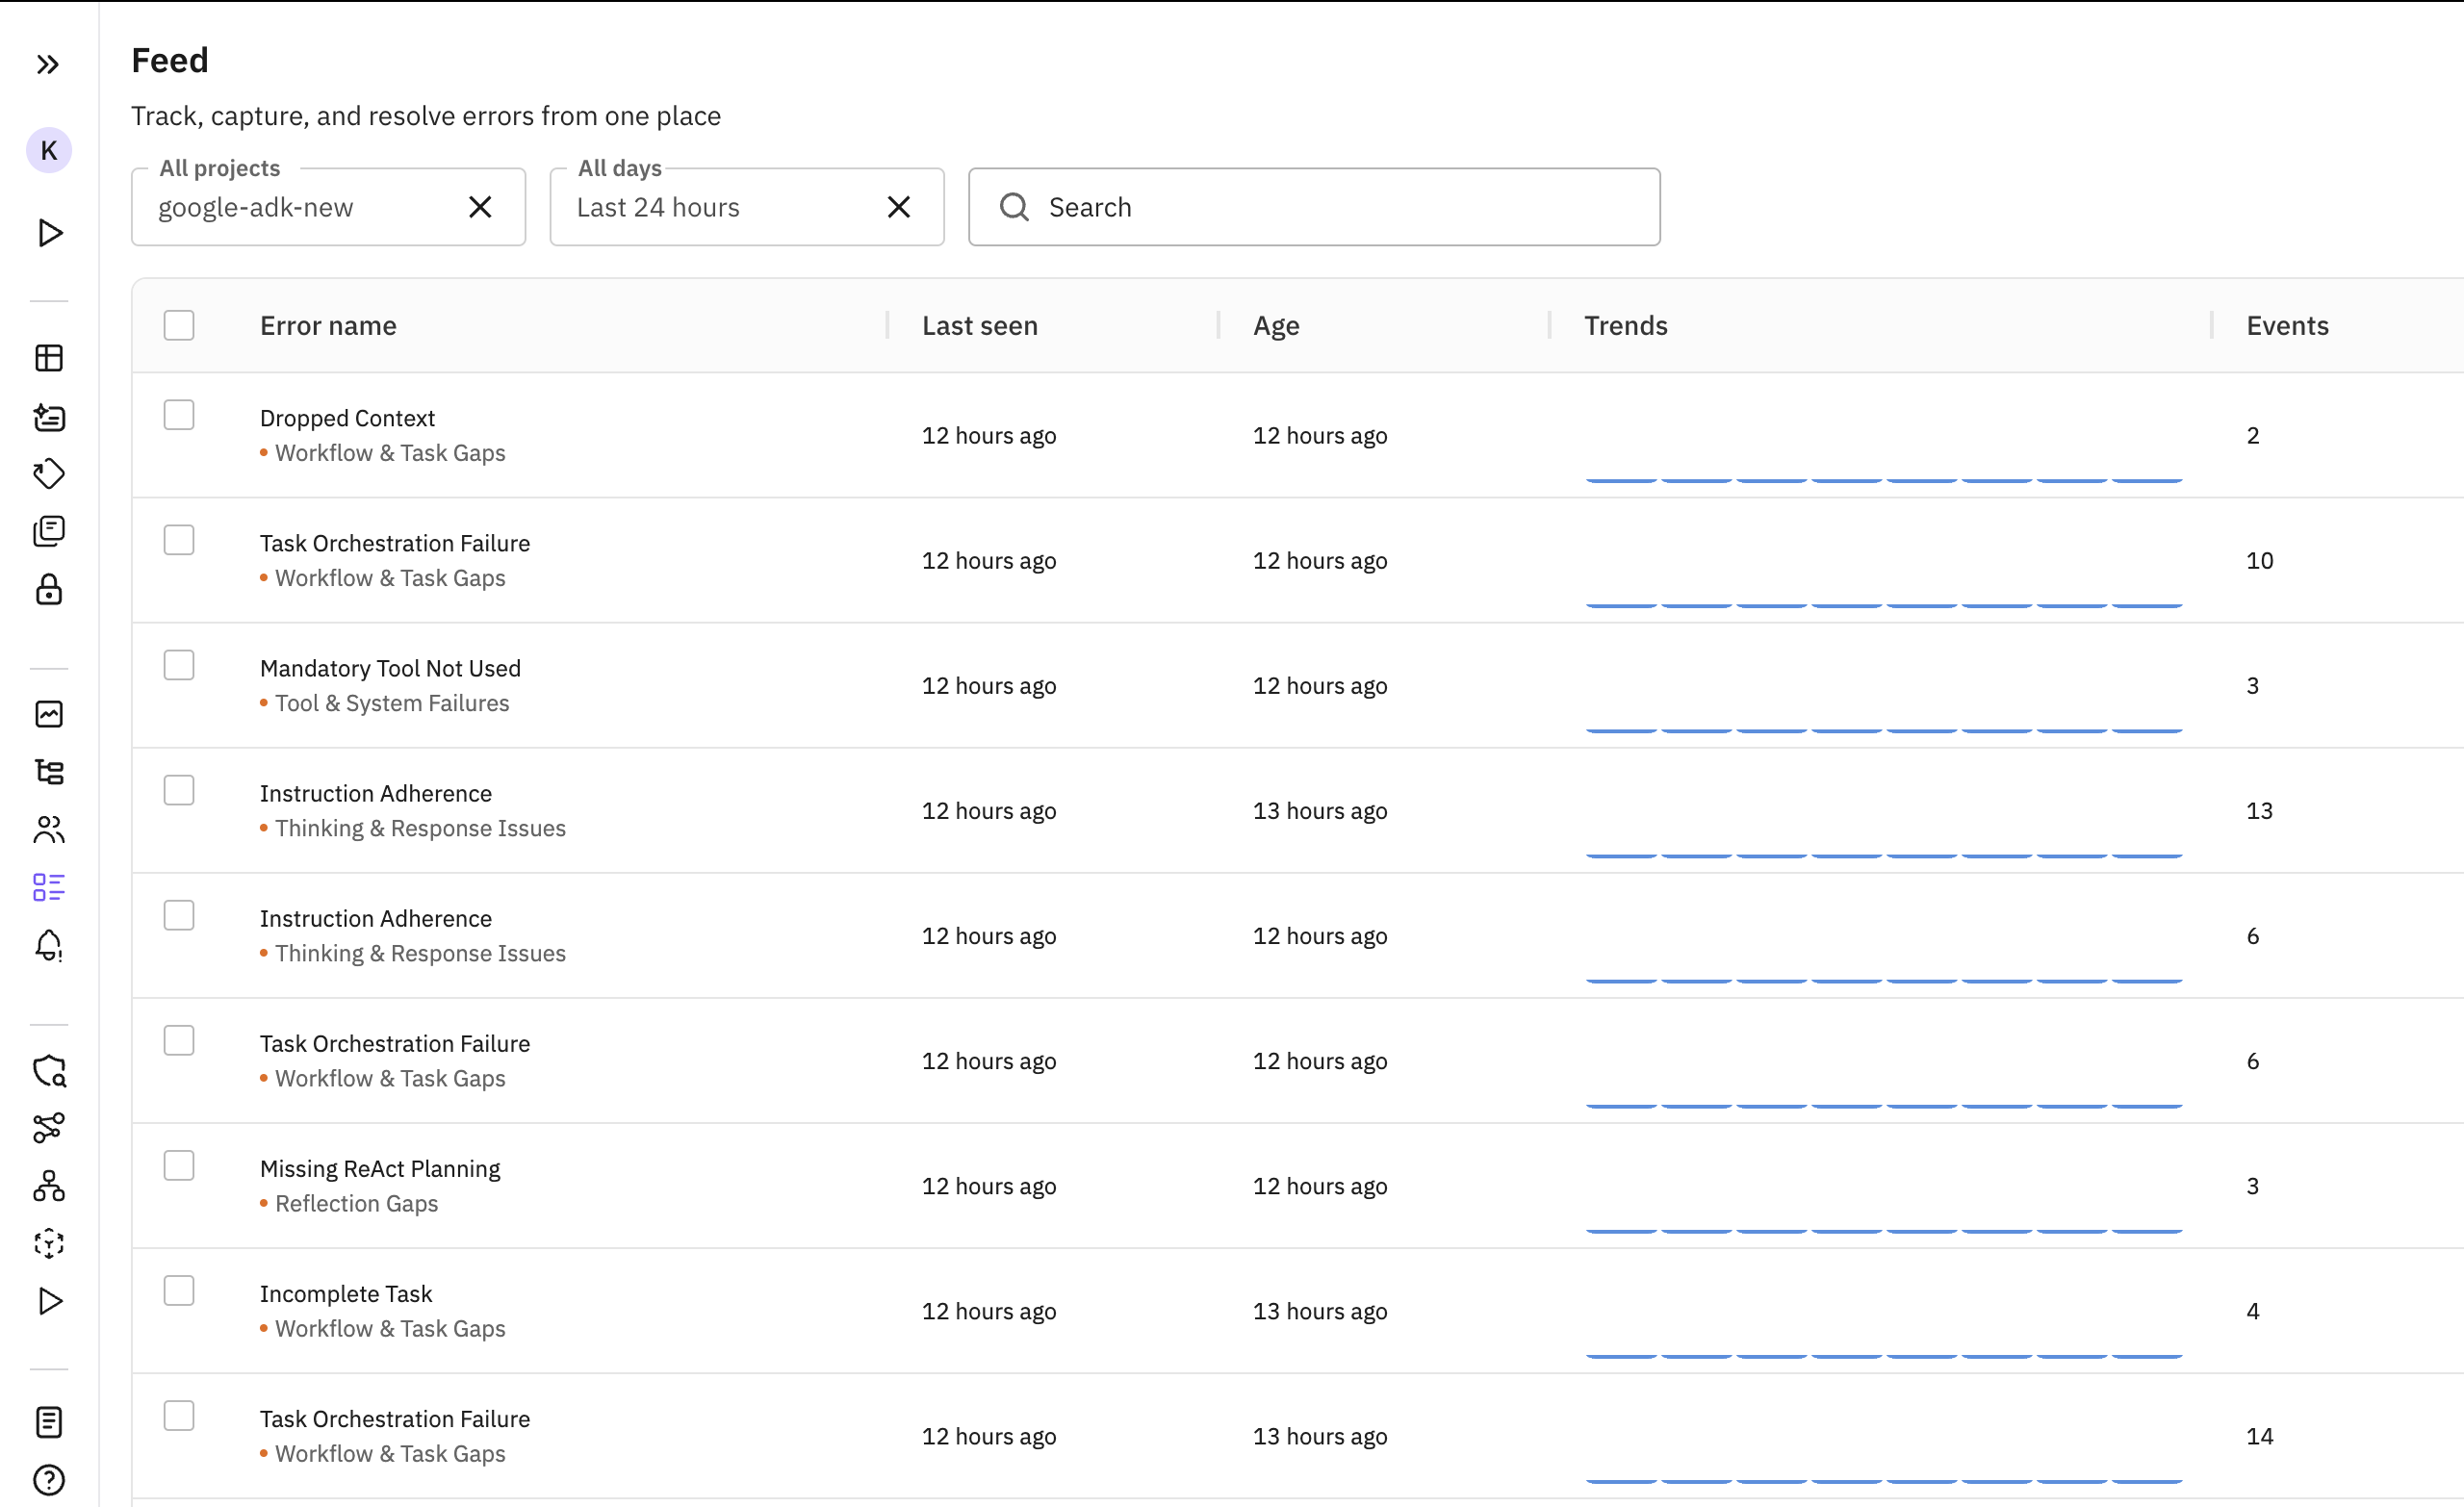The width and height of the screenshot is (2464, 1507).
Task: Open the K user avatar
Action: (x=49, y=151)
